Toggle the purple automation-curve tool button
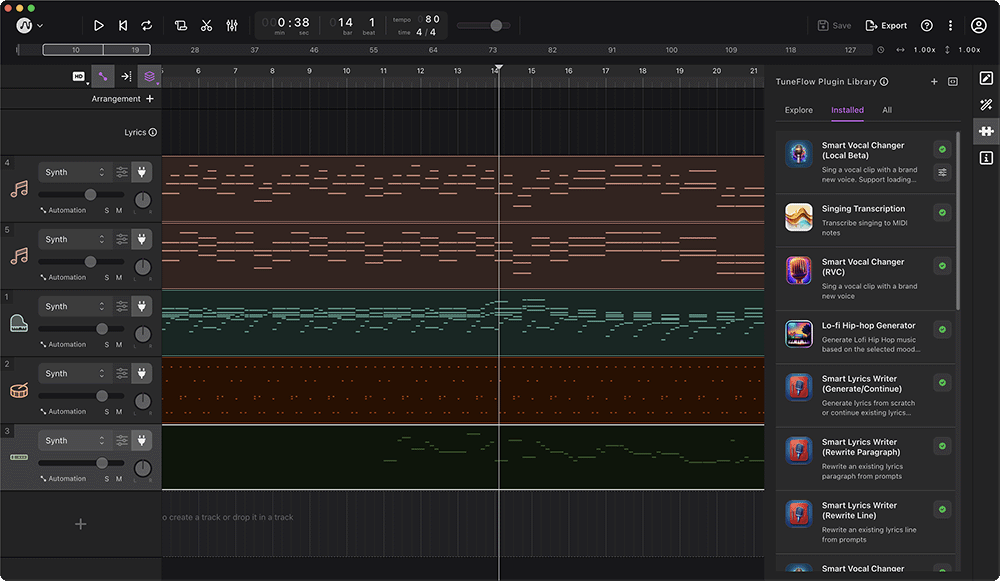This screenshot has height=581, width=1000. pyautogui.click(x=103, y=77)
